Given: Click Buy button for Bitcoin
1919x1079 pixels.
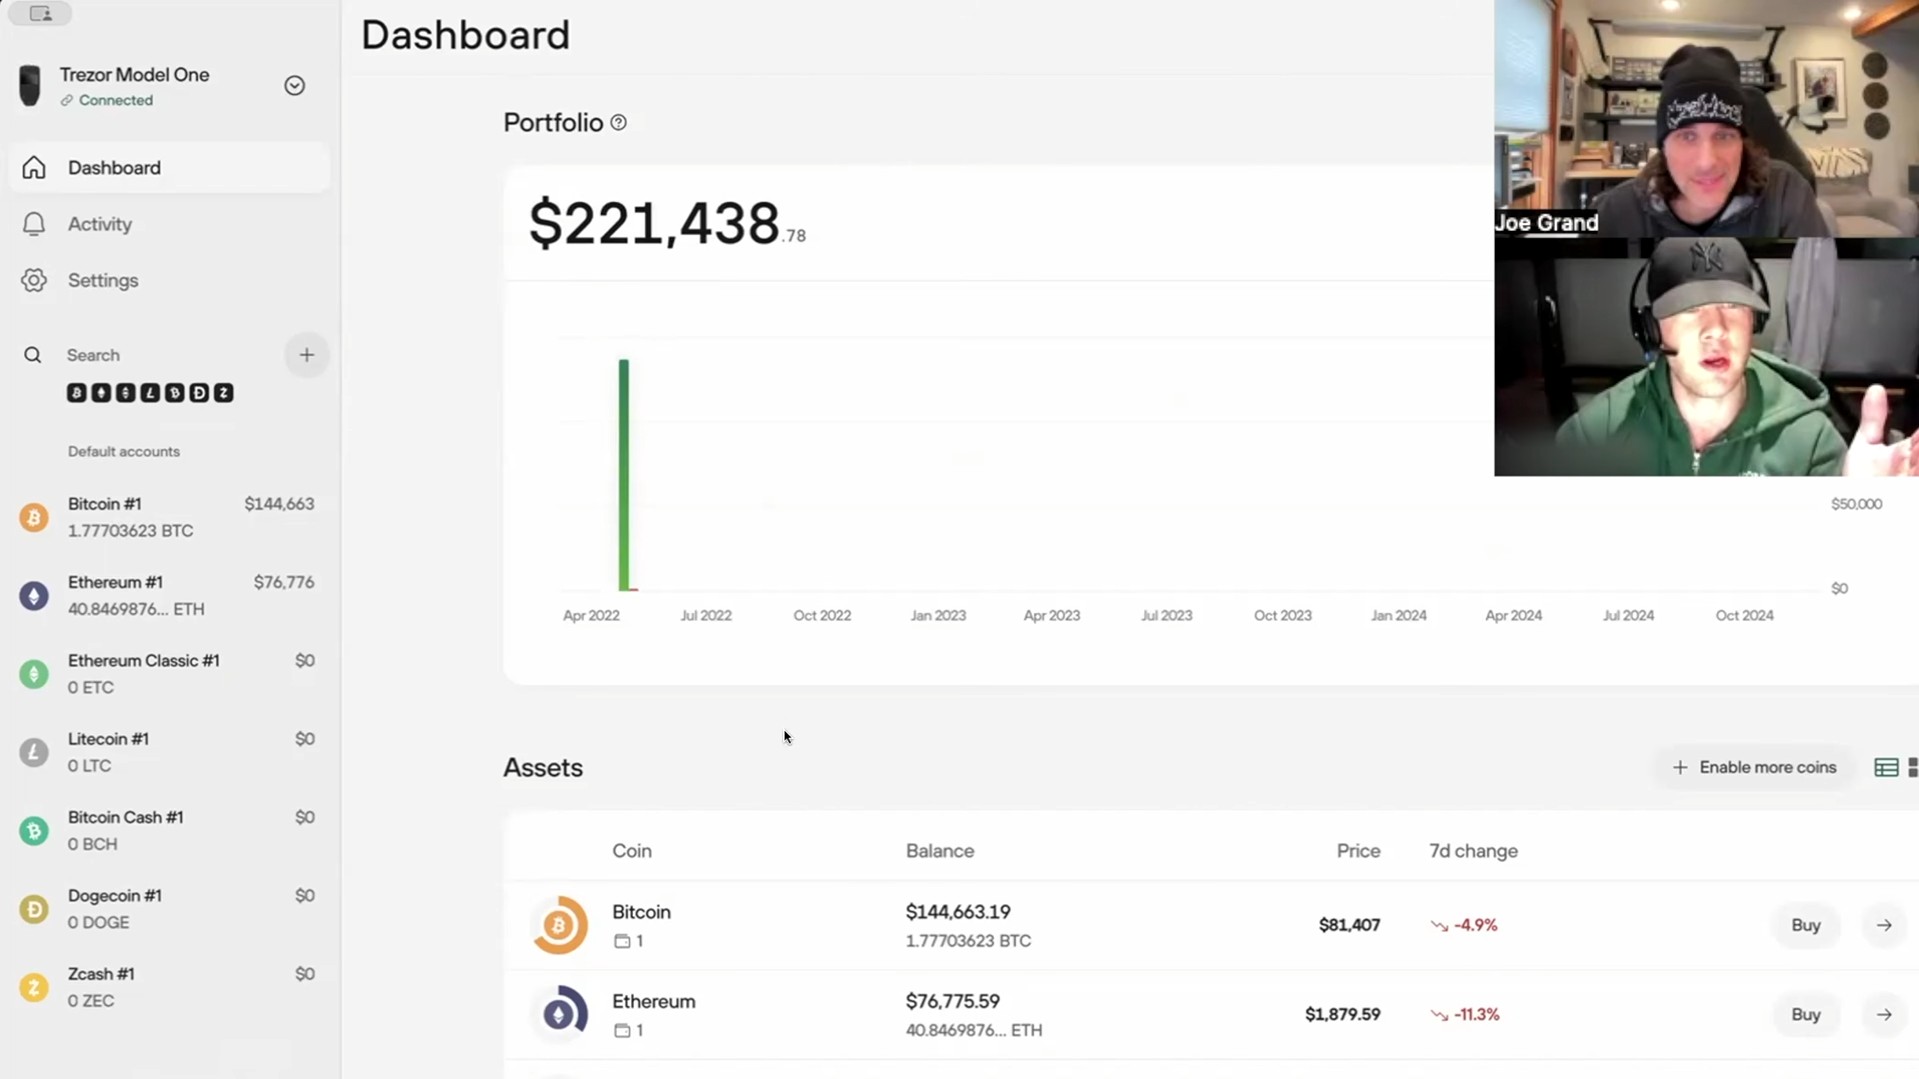Looking at the screenshot, I should [1805, 925].
